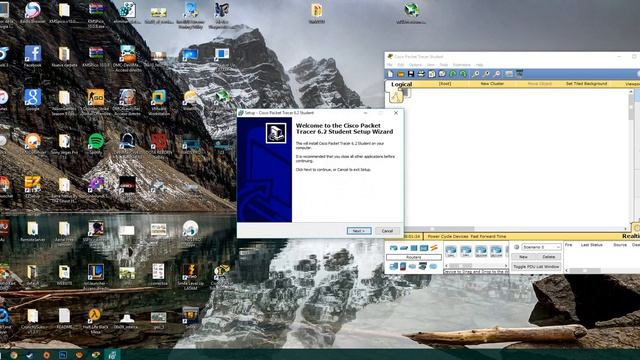Click Fast Forward Time in the yellow bar
The image size is (640, 360).
(x=488, y=236)
